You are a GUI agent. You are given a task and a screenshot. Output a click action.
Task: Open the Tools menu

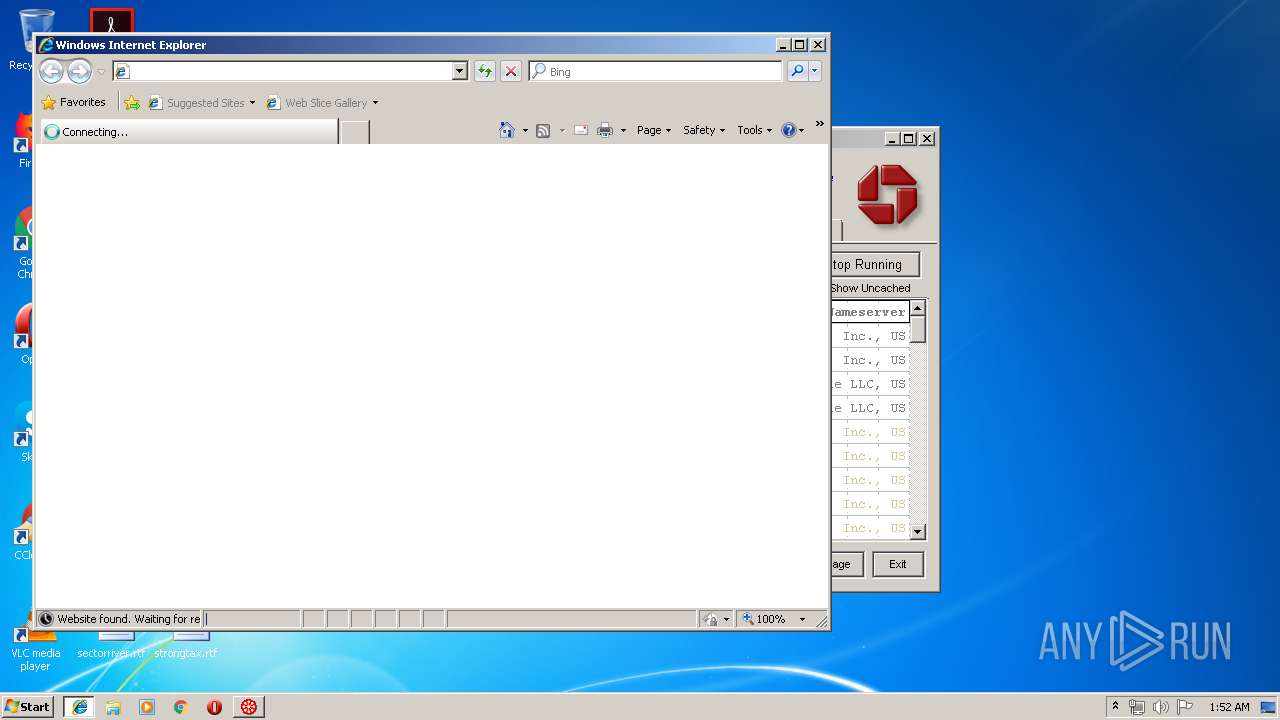(x=755, y=130)
